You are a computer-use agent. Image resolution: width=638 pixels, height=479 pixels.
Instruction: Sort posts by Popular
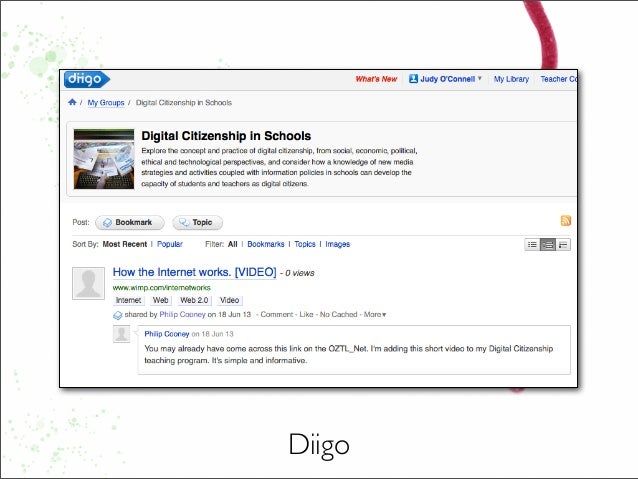click(170, 244)
